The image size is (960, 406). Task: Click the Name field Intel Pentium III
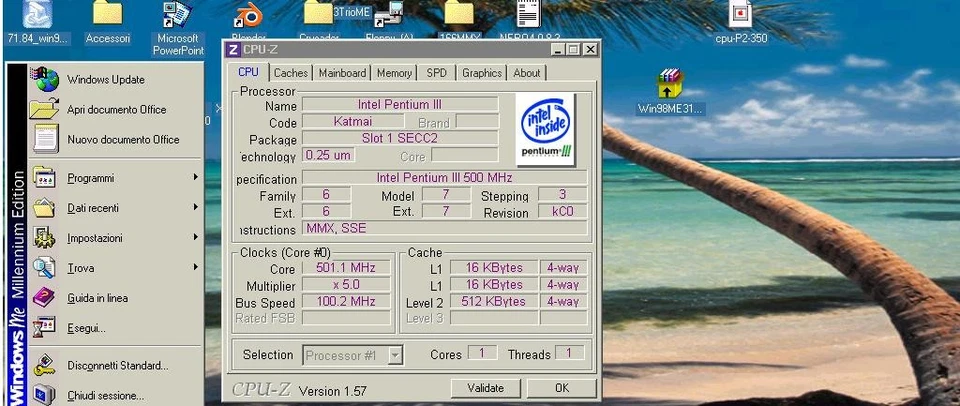coord(400,105)
